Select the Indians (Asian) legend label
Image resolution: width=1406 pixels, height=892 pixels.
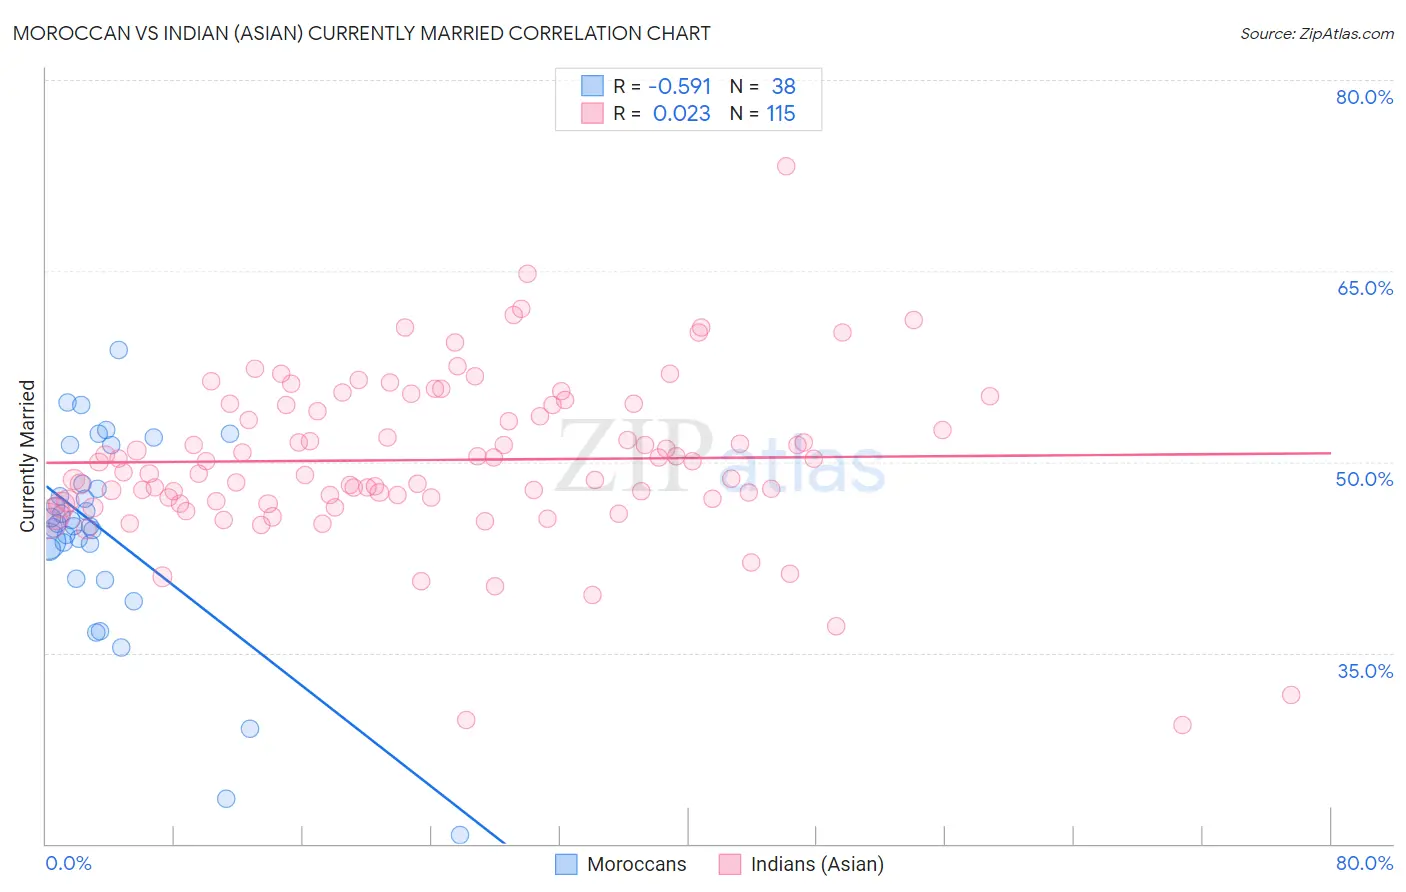coord(817,864)
